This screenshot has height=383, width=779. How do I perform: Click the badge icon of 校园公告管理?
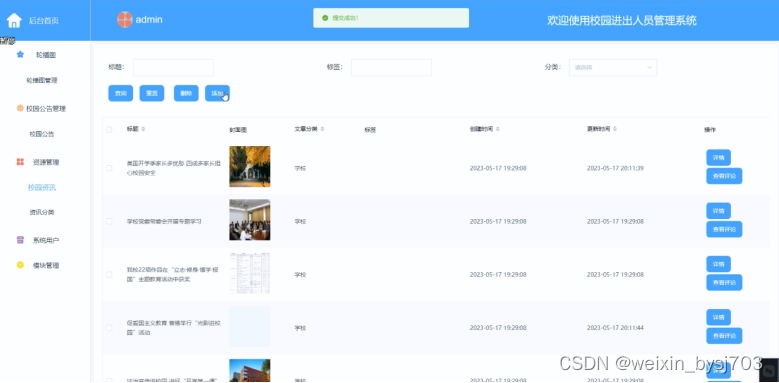pyautogui.click(x=20, y=108)
